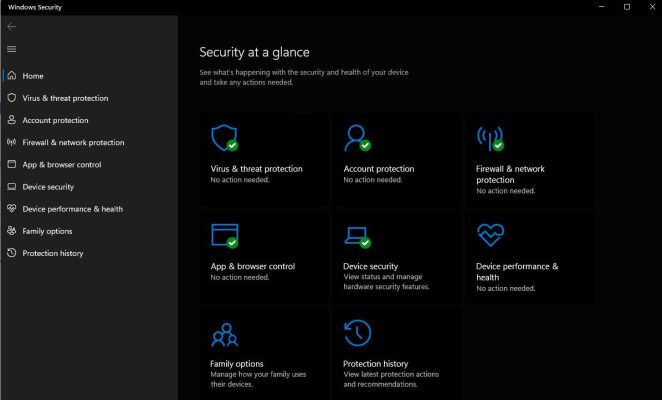
Task: Open the Protection history clock tile icon
Action: tap(356, 333)
